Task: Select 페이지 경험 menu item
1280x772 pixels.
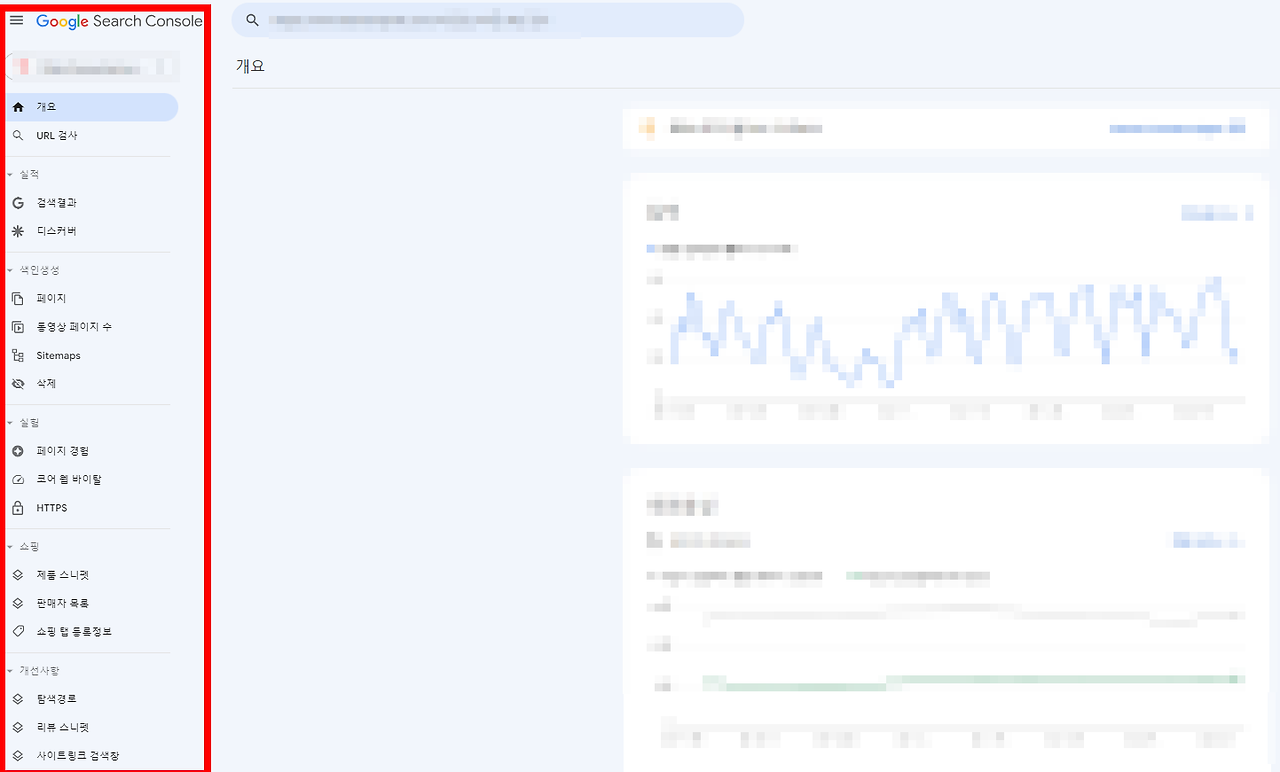Action: pyautogui.click(x=92, y=451)
